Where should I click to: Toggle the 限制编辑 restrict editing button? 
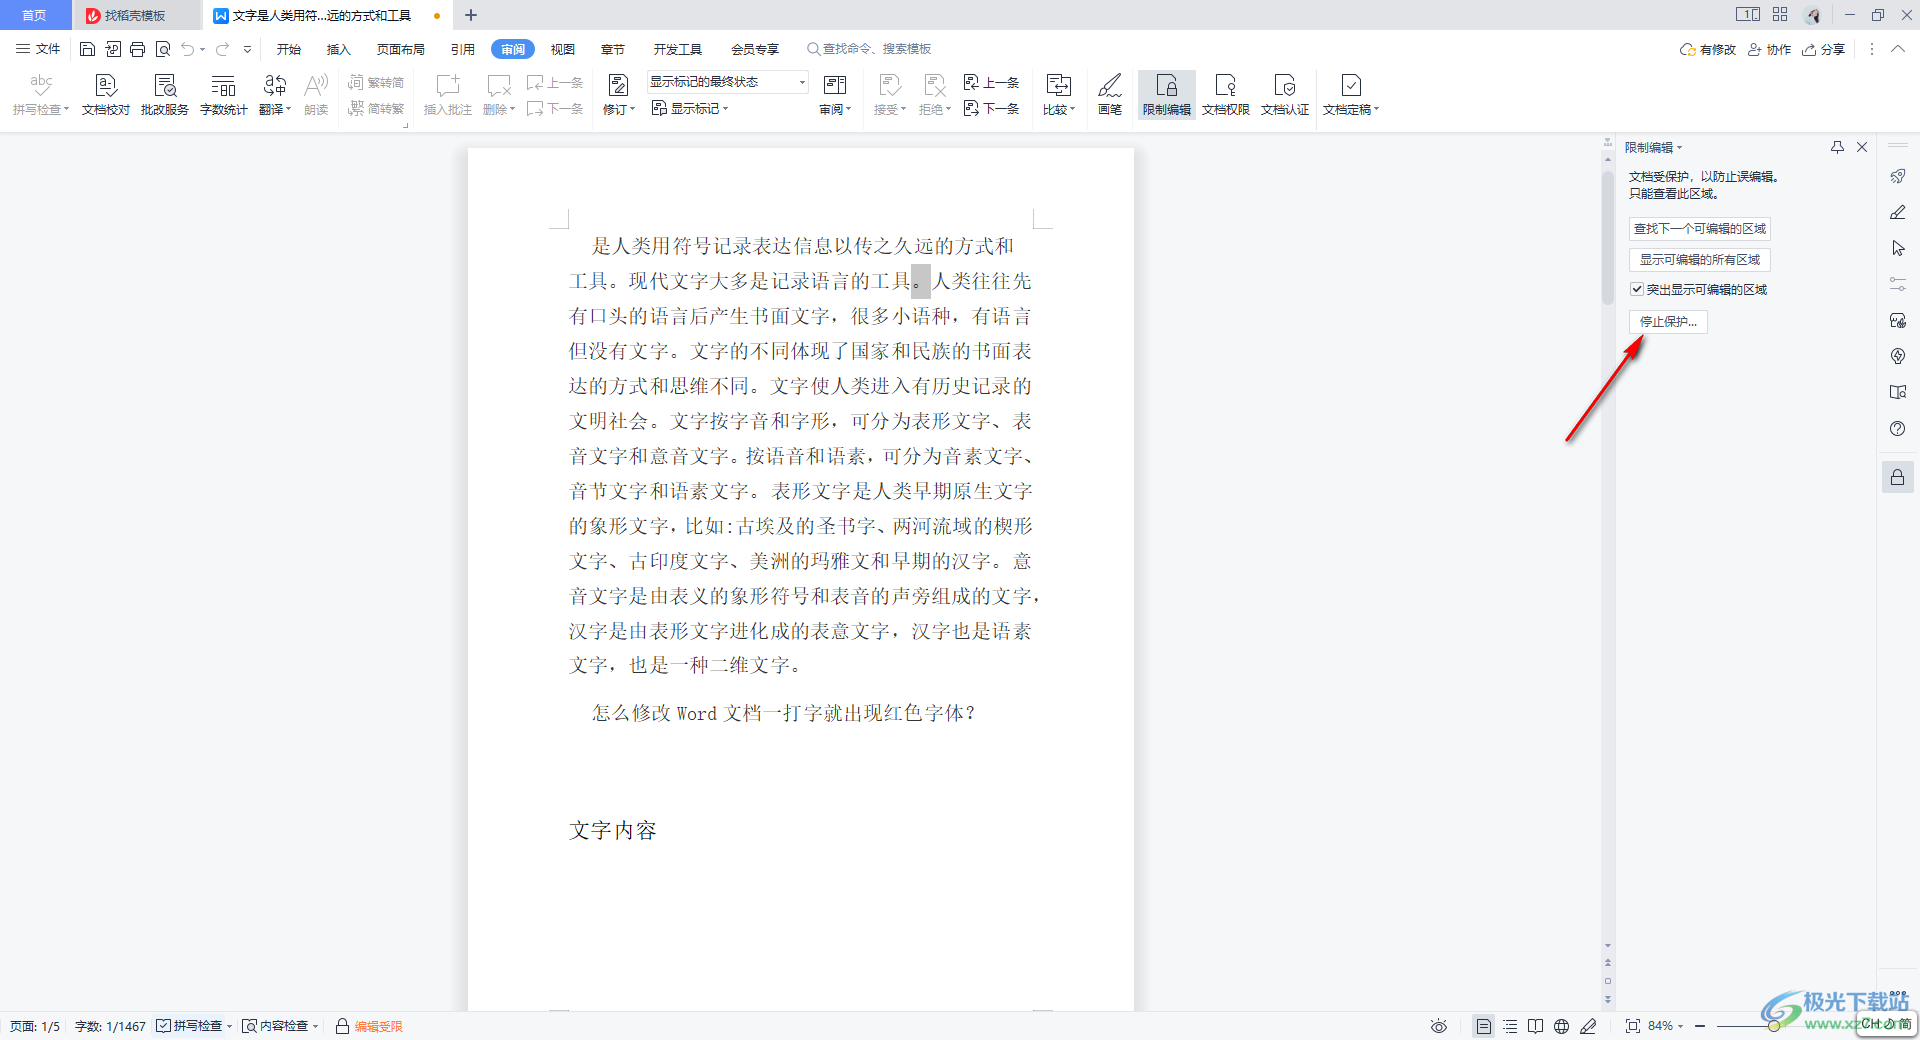tap(1166, 95)
